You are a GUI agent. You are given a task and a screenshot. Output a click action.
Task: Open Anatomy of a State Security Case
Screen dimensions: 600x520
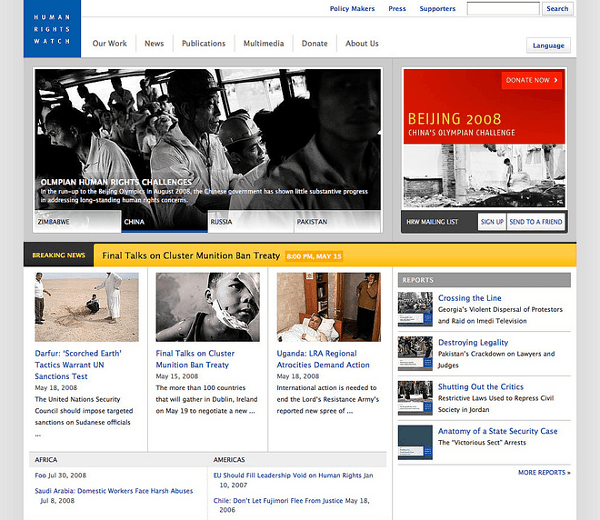(x=497, y=431)
